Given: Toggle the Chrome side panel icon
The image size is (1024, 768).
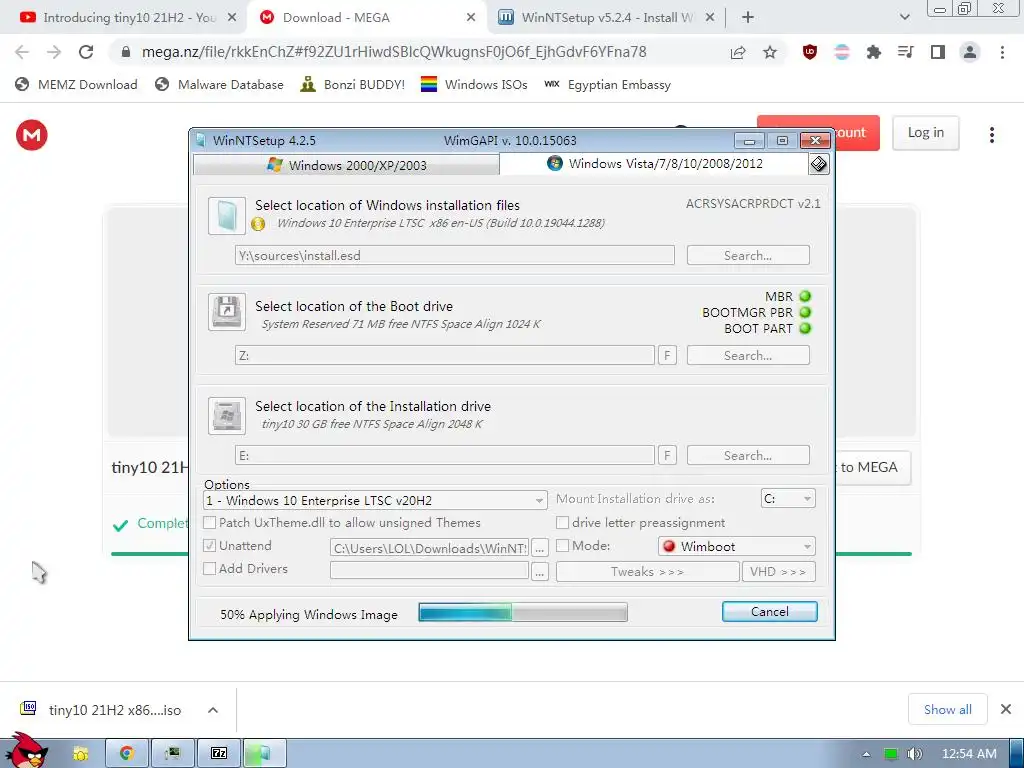Looking at the screenshot, I should click(937, 52).
